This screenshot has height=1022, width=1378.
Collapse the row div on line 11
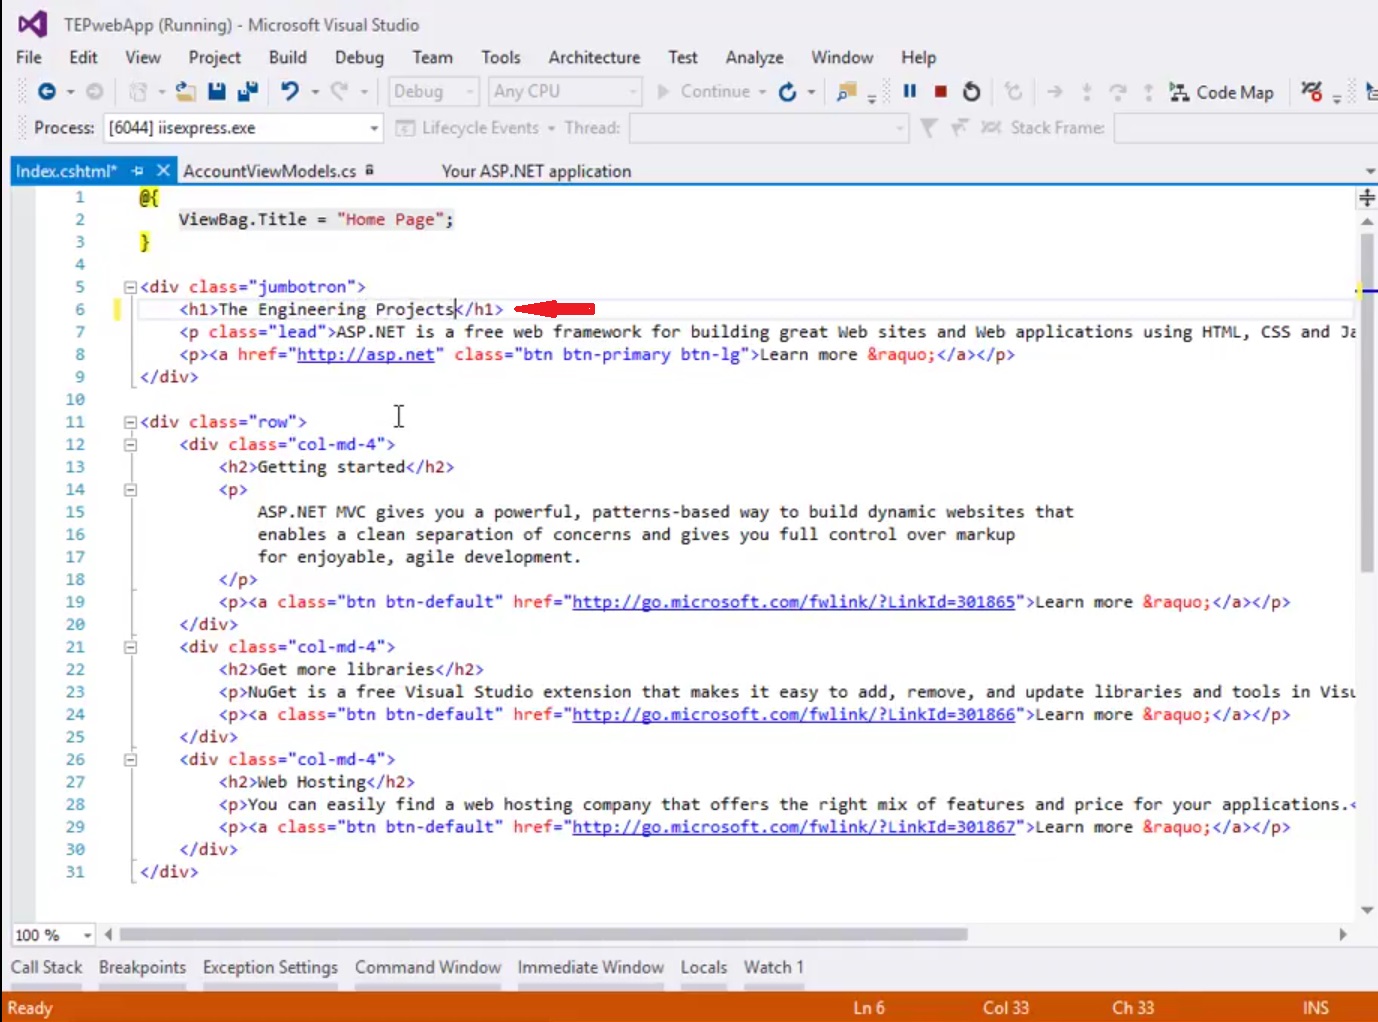coord(130,422)
